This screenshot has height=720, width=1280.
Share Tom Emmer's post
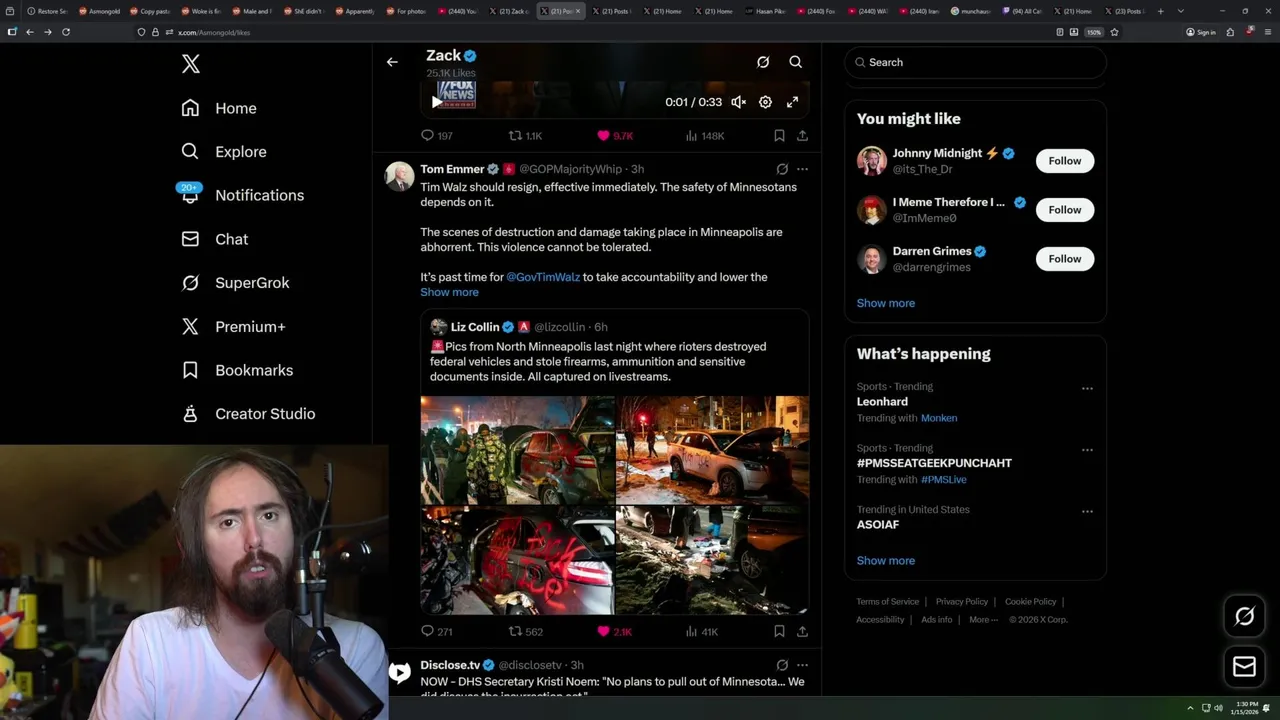[802, 632]
